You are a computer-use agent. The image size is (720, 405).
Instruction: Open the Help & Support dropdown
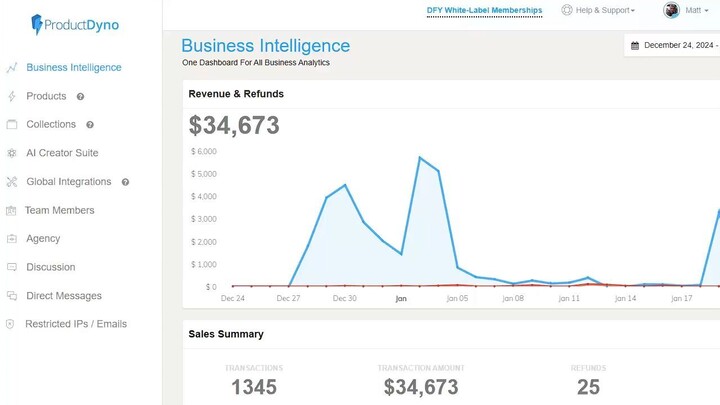598,10
